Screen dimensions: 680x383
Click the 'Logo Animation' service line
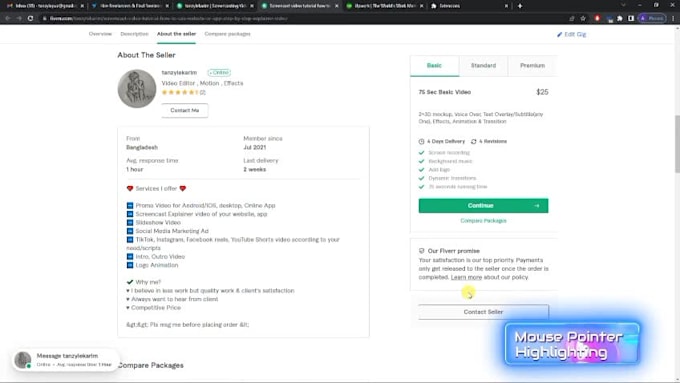(x=157, y=265)
